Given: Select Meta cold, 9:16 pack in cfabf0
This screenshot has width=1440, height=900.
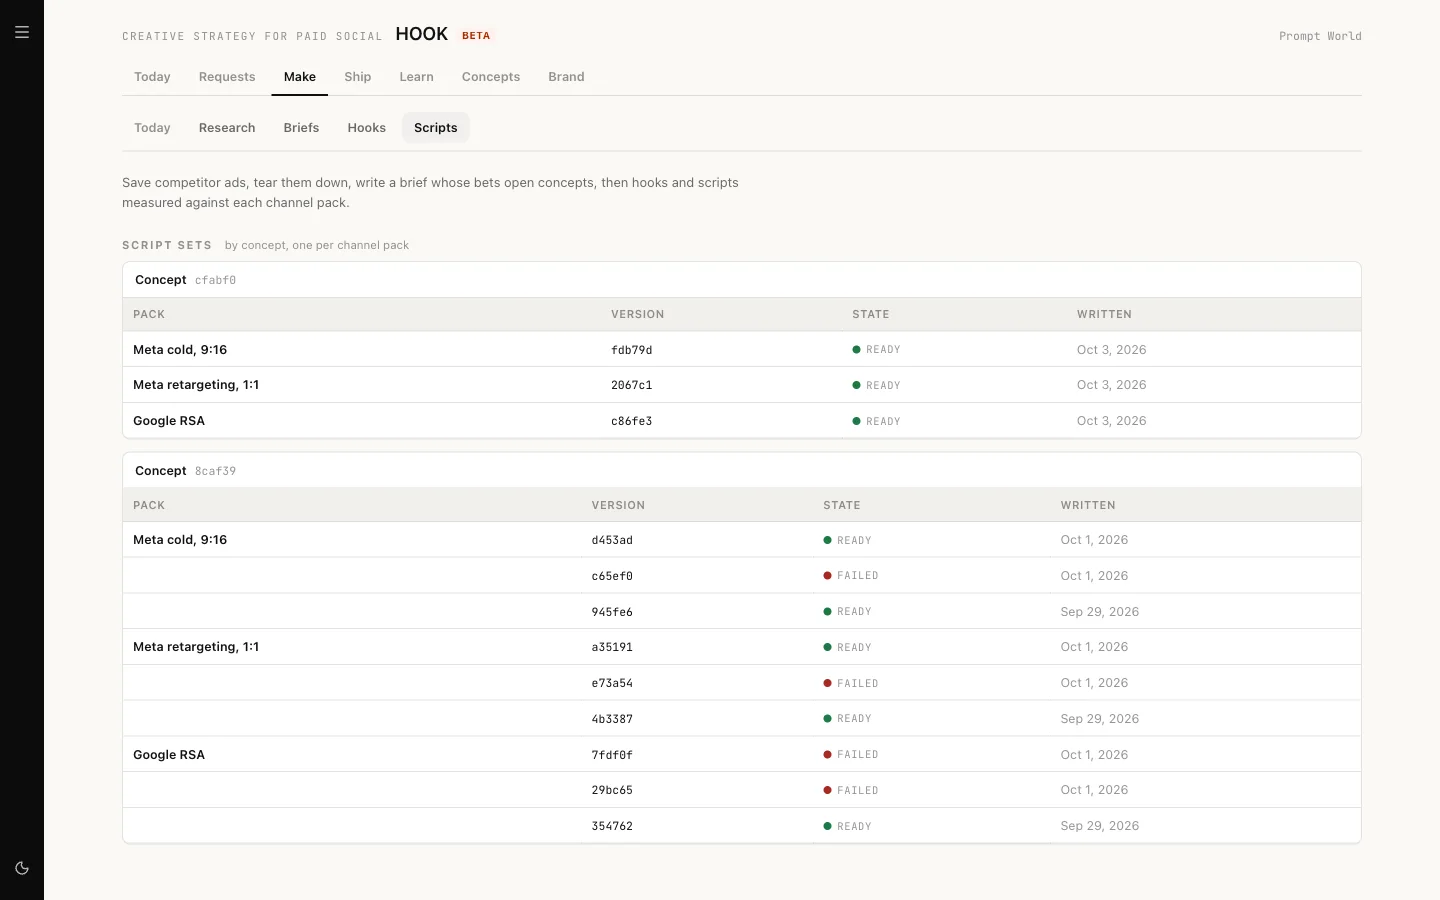Looking at the screenshot, I should [x=180, y=350].
